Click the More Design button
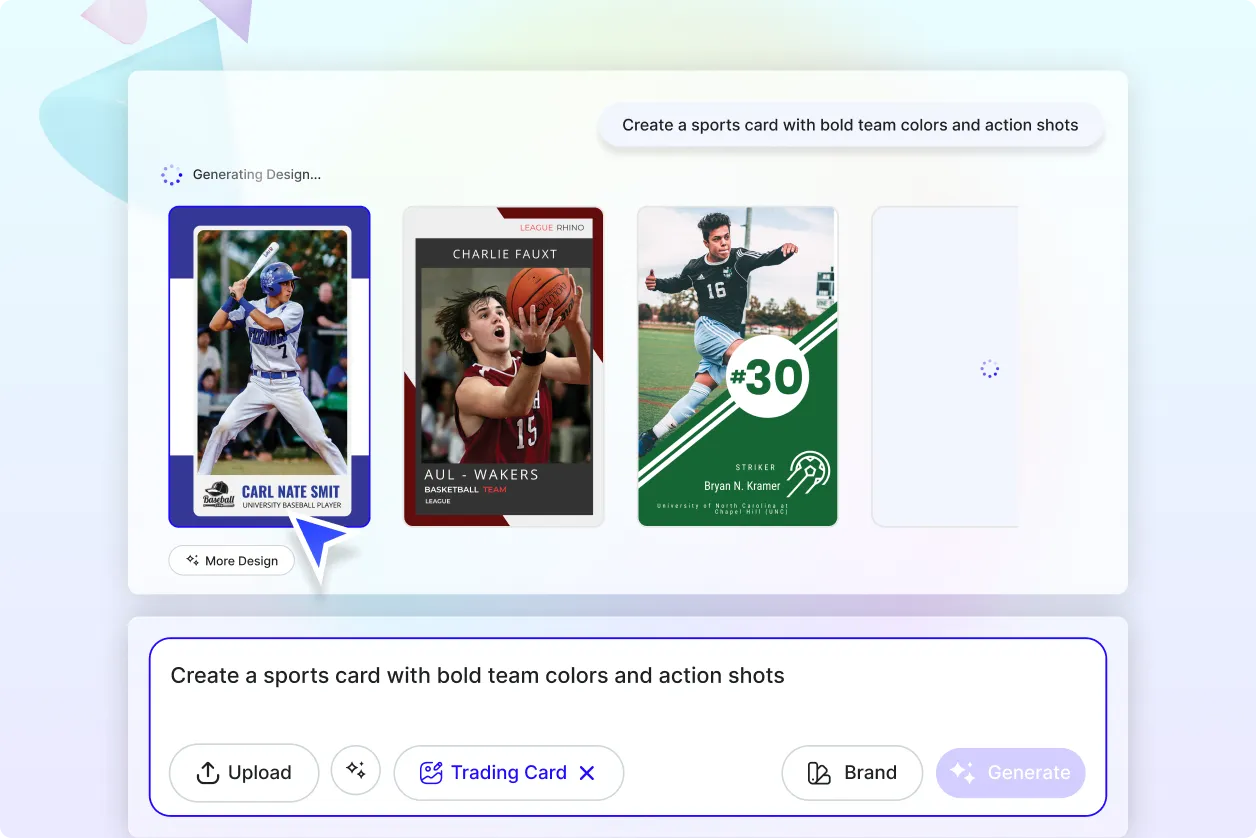Screen dimensions: 1256x838 (231, 561)
